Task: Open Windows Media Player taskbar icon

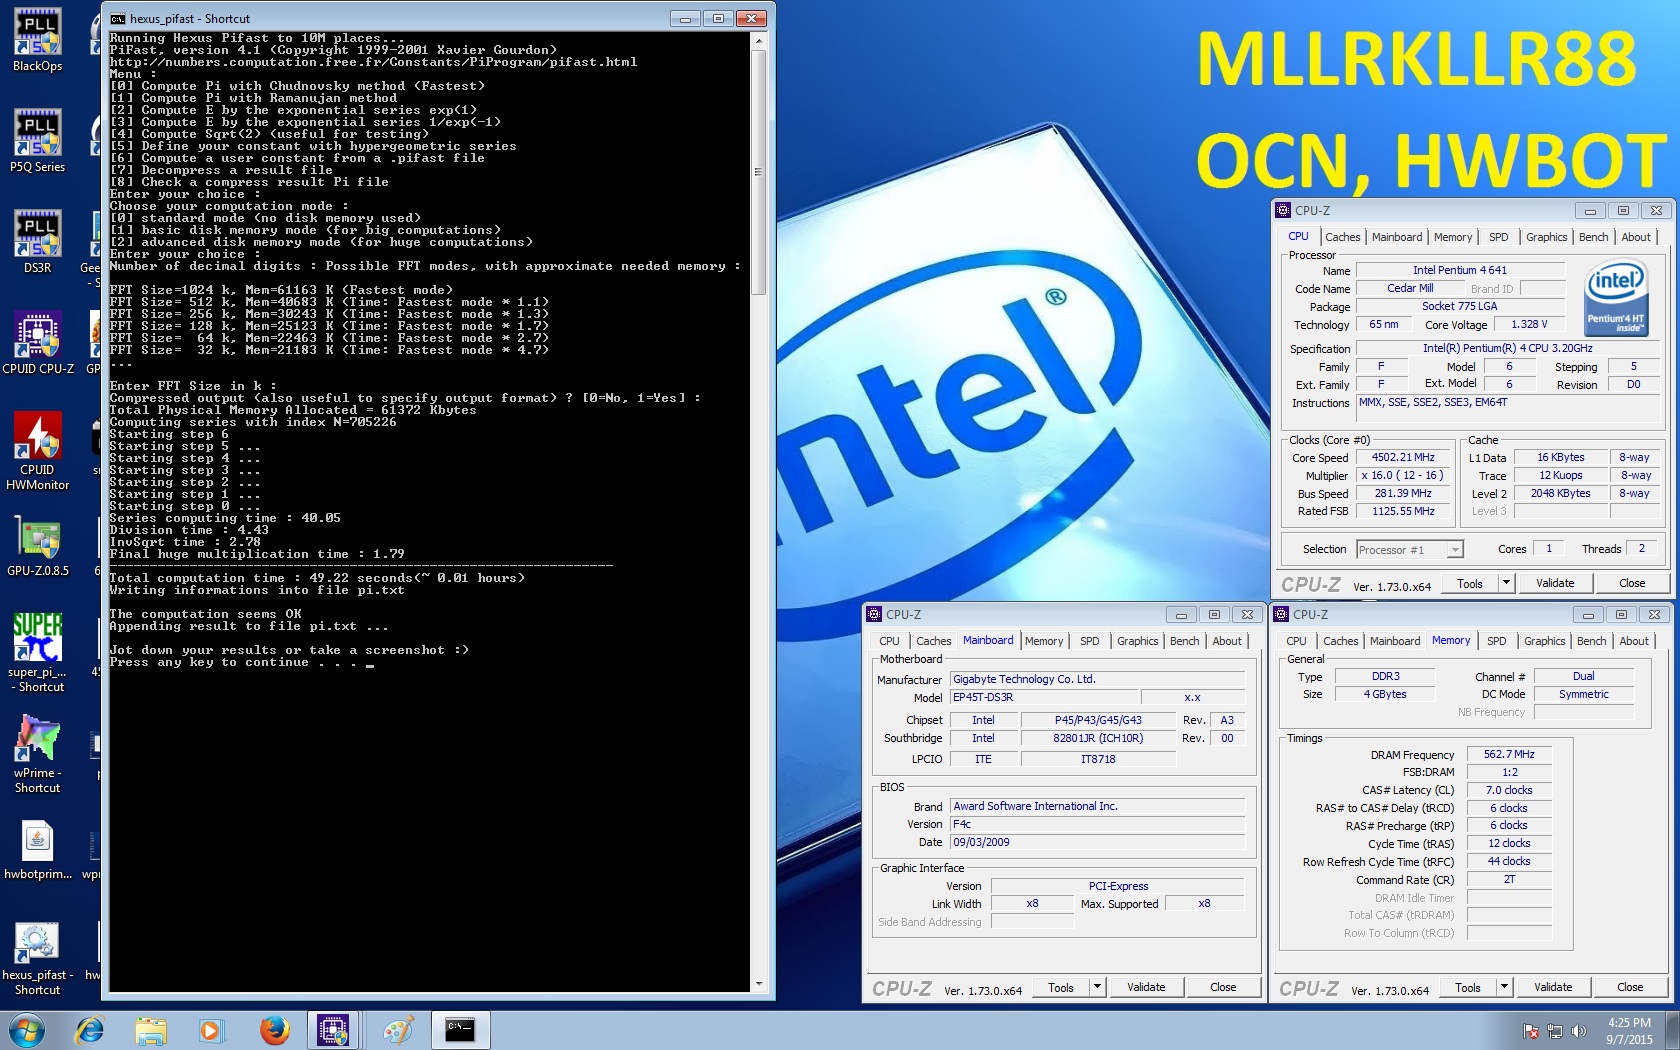Action: [x=212, y=1030]
